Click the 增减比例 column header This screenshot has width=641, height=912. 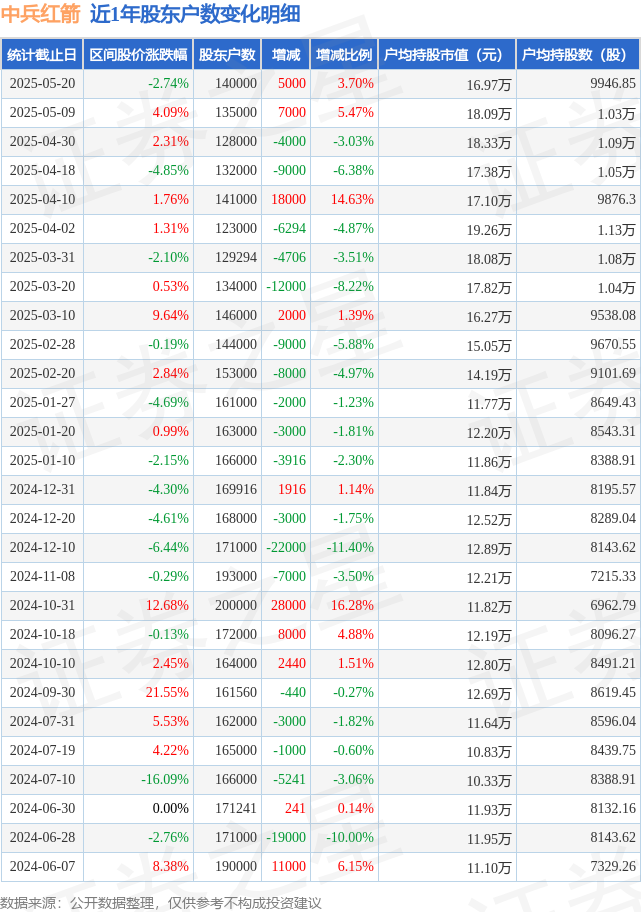(344, 55)
